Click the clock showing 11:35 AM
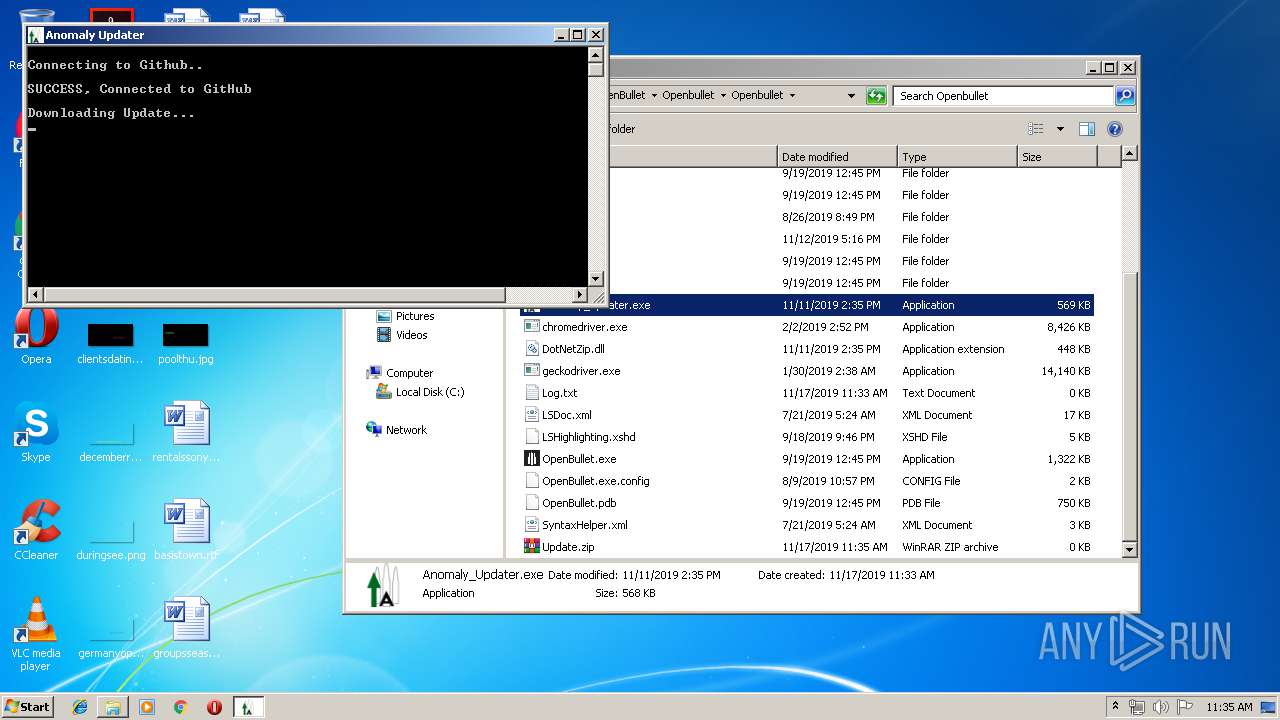Viewport: 1280px width, 720px height. 1229,707
